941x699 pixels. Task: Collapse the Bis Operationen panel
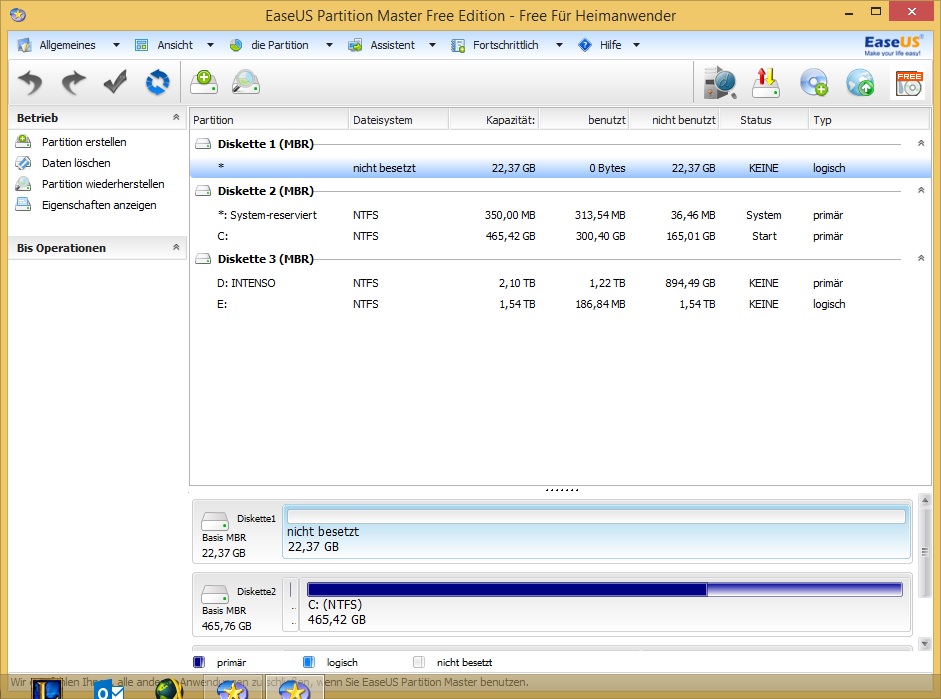pos(176,247)
